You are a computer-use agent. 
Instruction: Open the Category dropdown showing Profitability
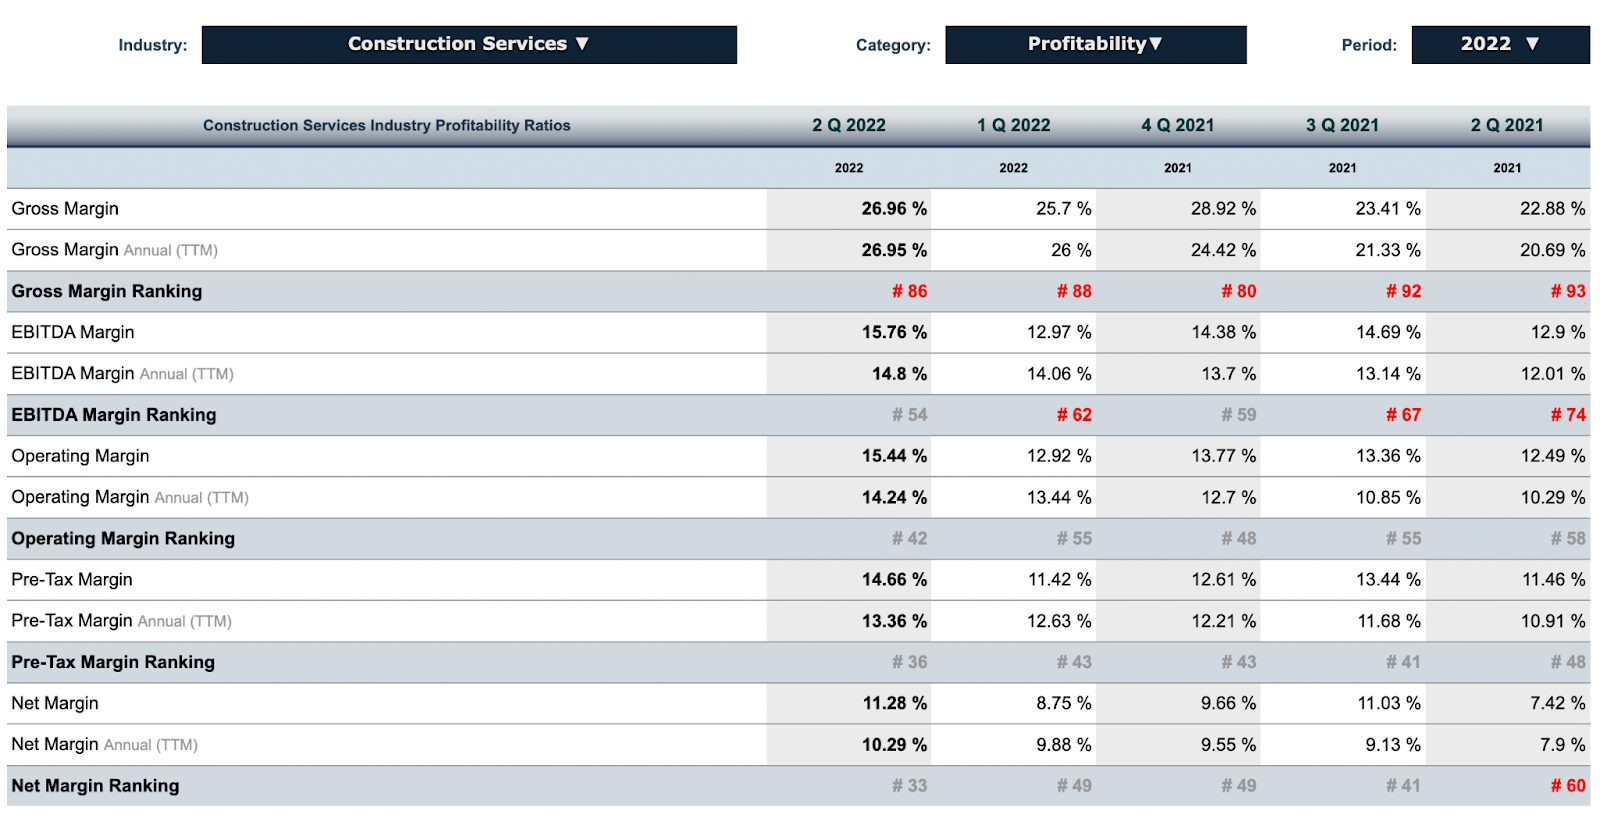coord(1095,44)
